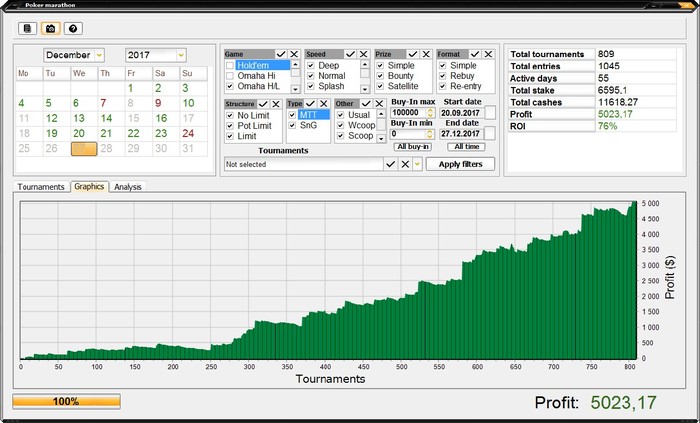This screenshot has width=700, height=423.
Task: Click the camera screenshot toolbar icon
Action: pyautogui.click(x=50, y=29)
